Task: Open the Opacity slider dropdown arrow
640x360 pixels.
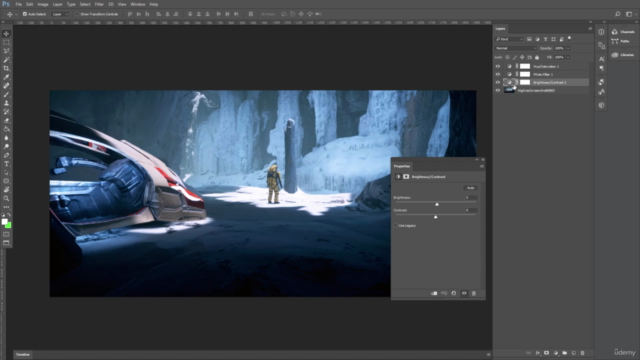Action: tap(568, 48)
